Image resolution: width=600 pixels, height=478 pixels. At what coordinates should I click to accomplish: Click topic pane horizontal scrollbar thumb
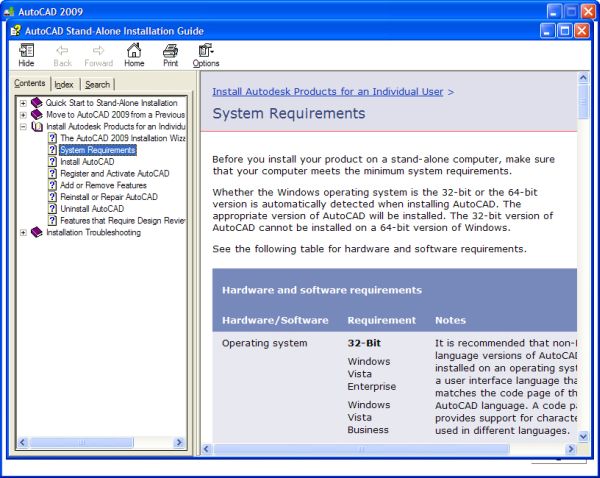click(x=362, y=449)
